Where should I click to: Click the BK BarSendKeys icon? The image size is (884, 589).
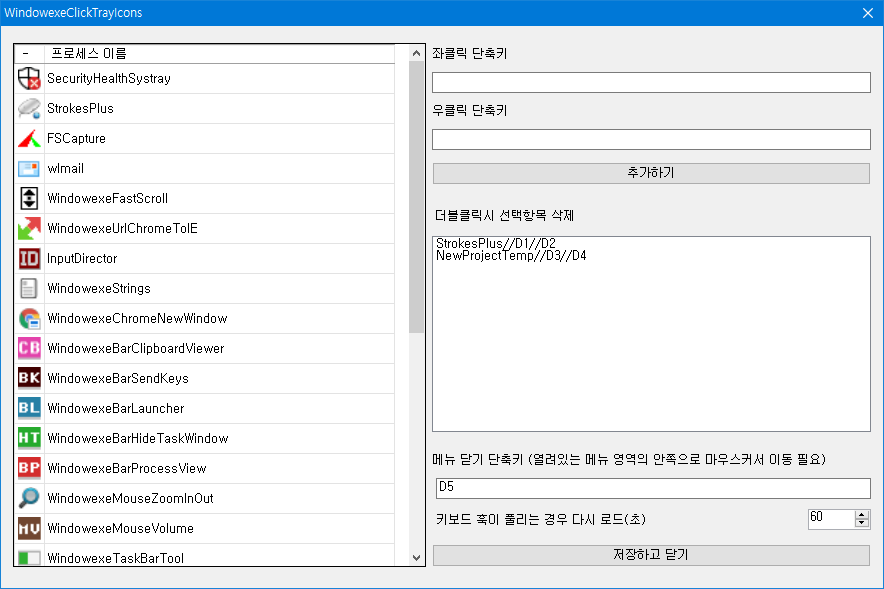29,378
